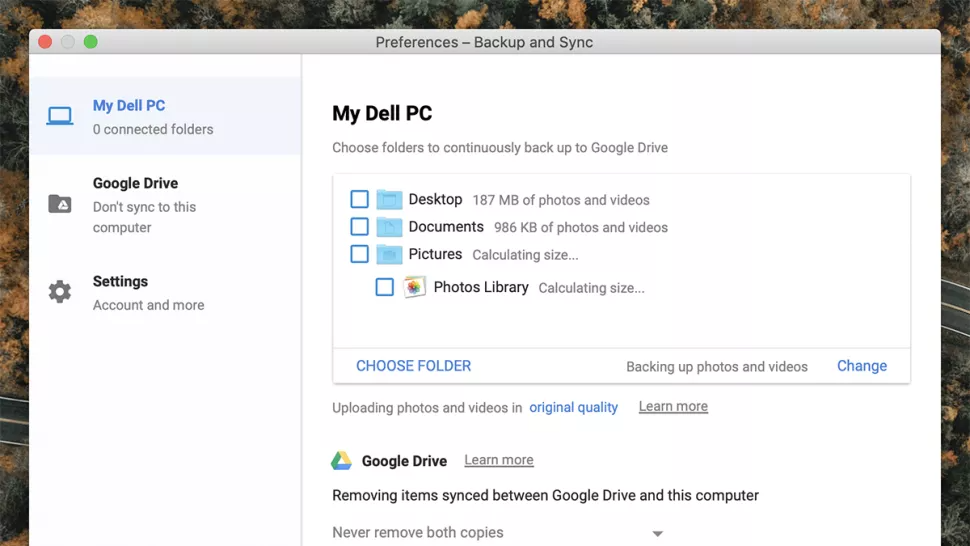The image size is (970, 546).
Task: Click the Documents folder icon
Action: [389, 227]
